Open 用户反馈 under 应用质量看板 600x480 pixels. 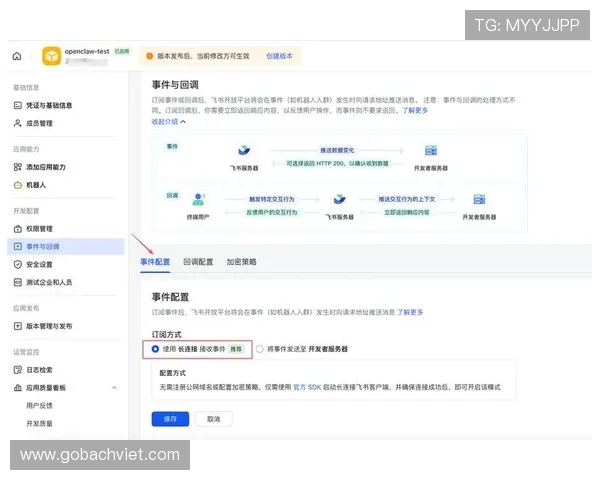[x=39, y=405]
